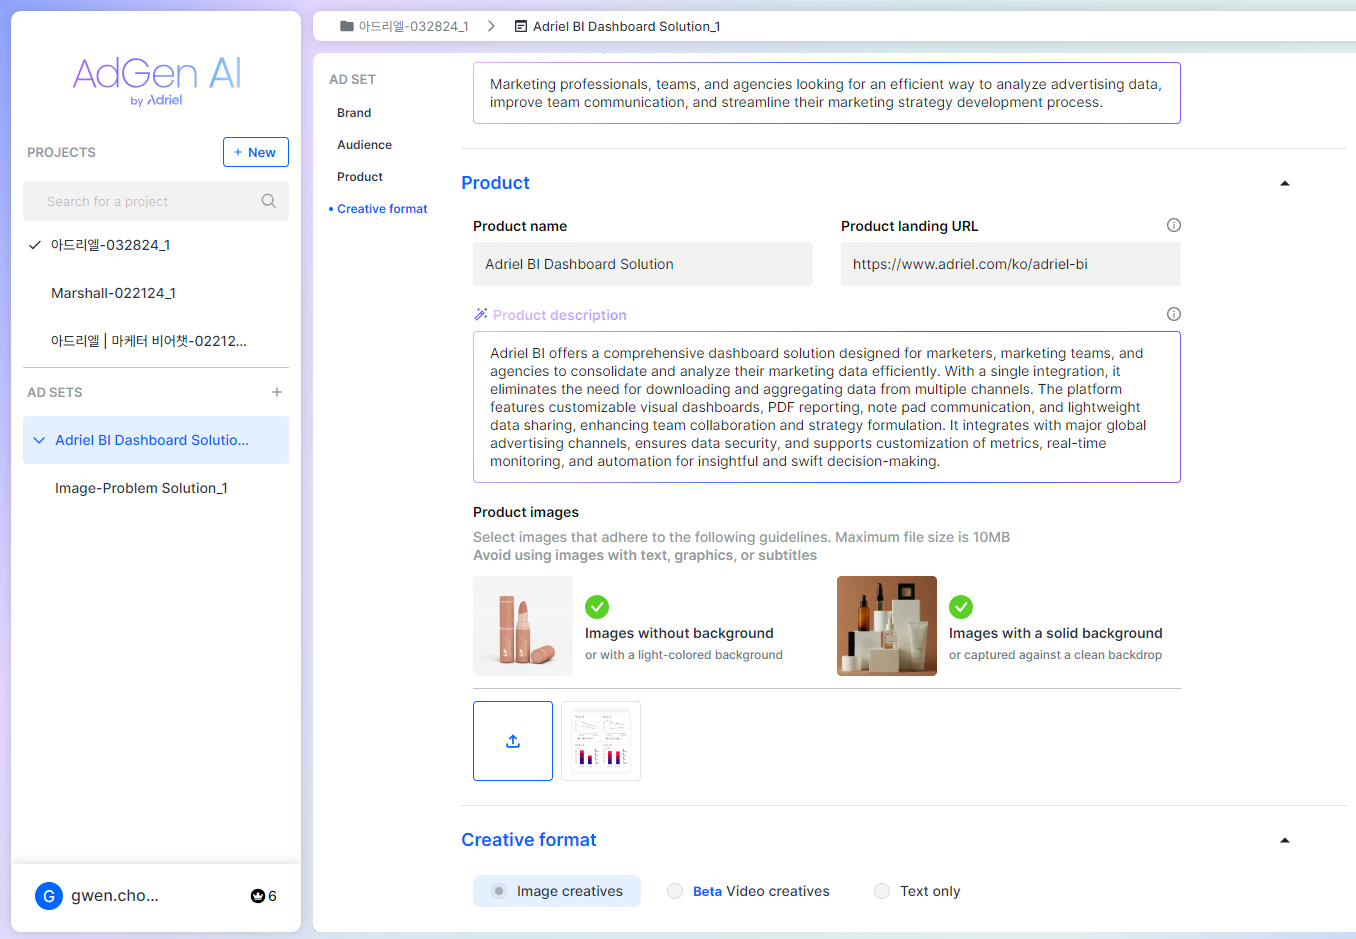Go to Product in the Ad Set navigation
1356x939 pixels.
[x=360, y=177]
